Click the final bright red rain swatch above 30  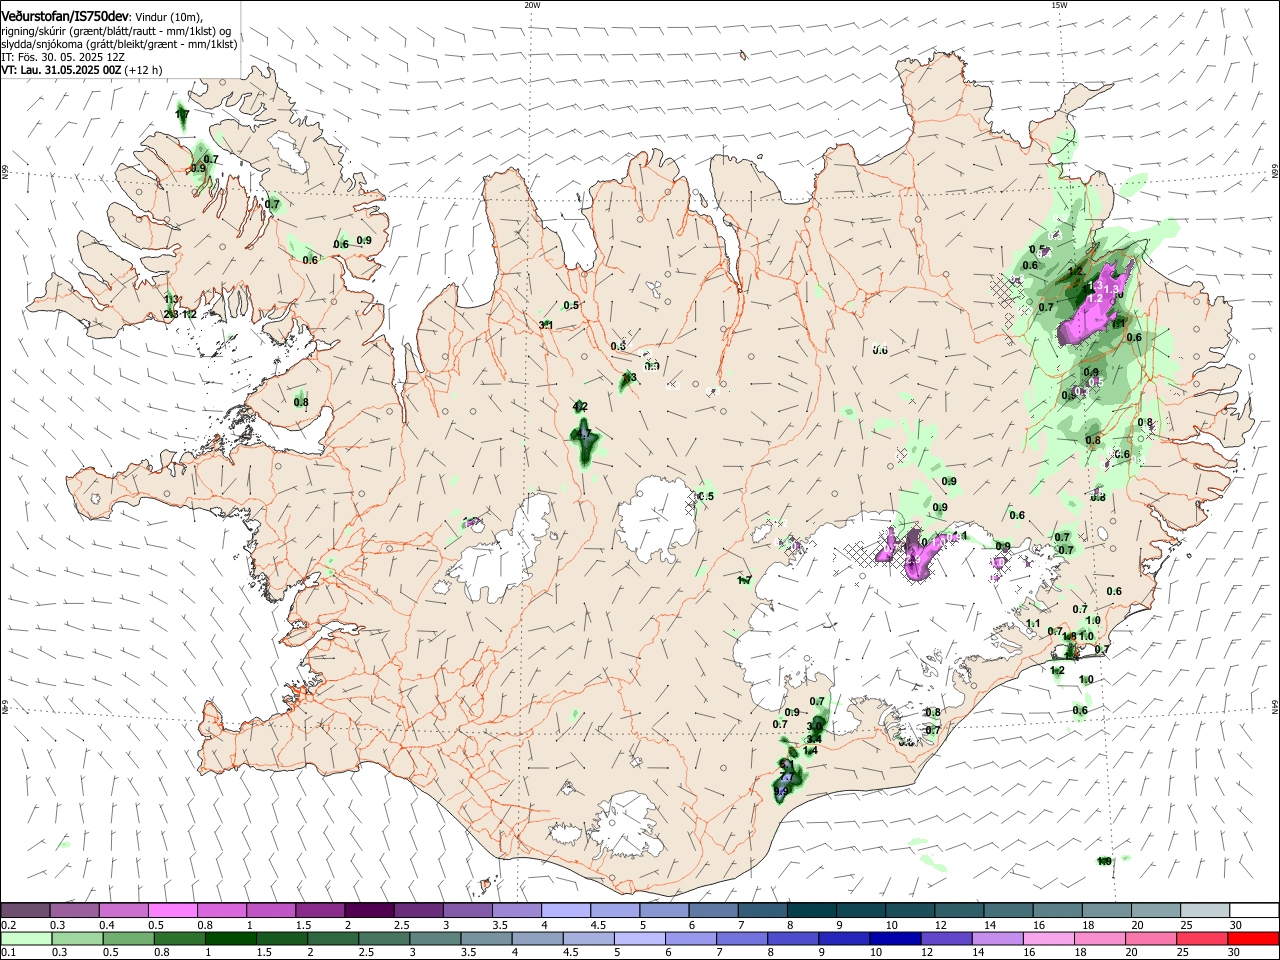coord(1253,938)
